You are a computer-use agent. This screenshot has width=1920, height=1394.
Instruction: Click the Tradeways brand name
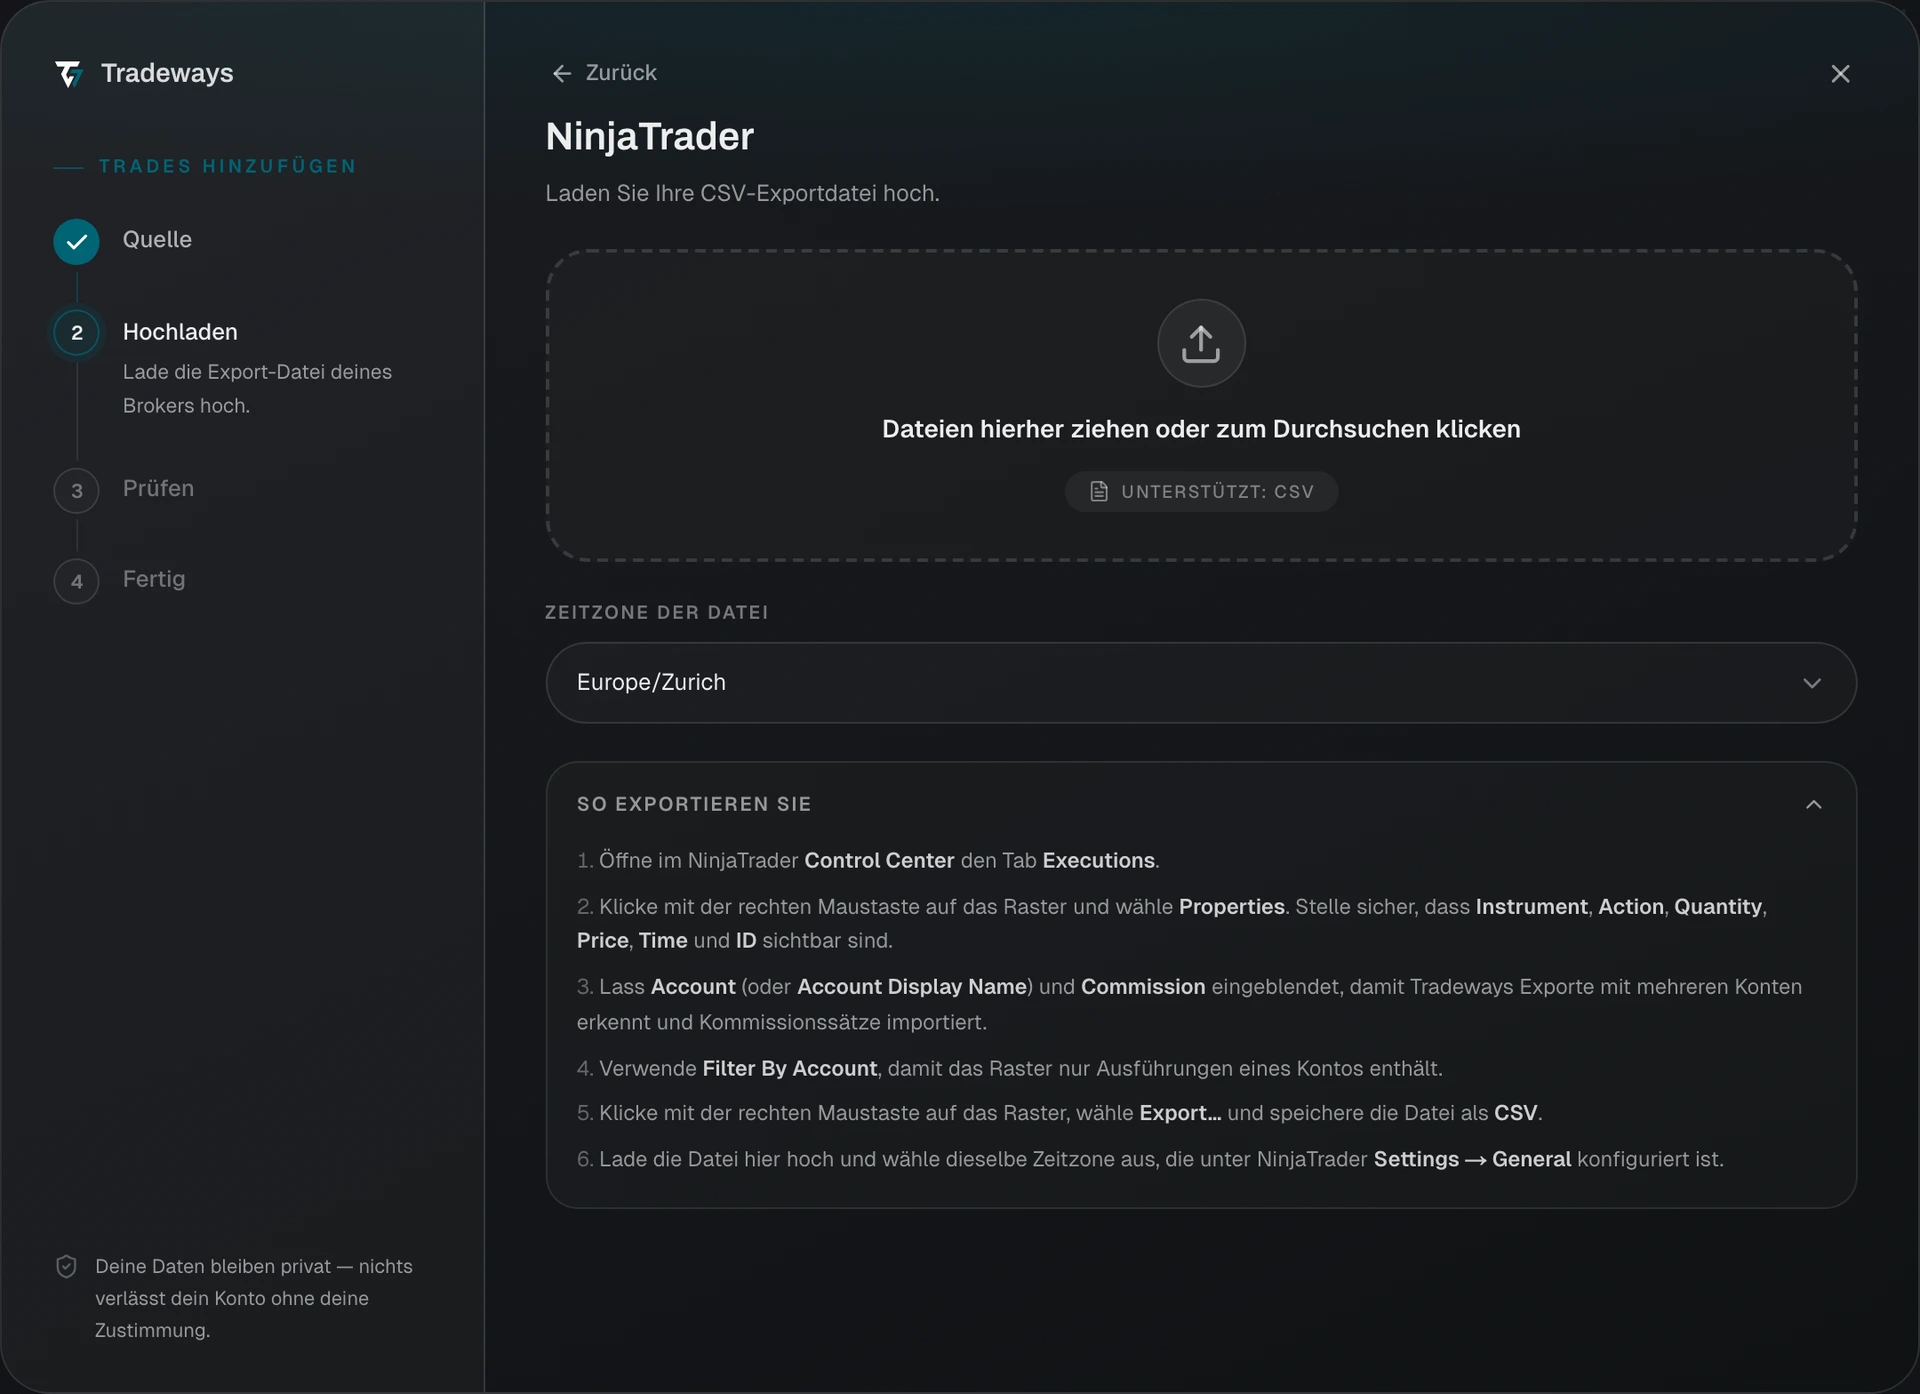tap(167, 73)
